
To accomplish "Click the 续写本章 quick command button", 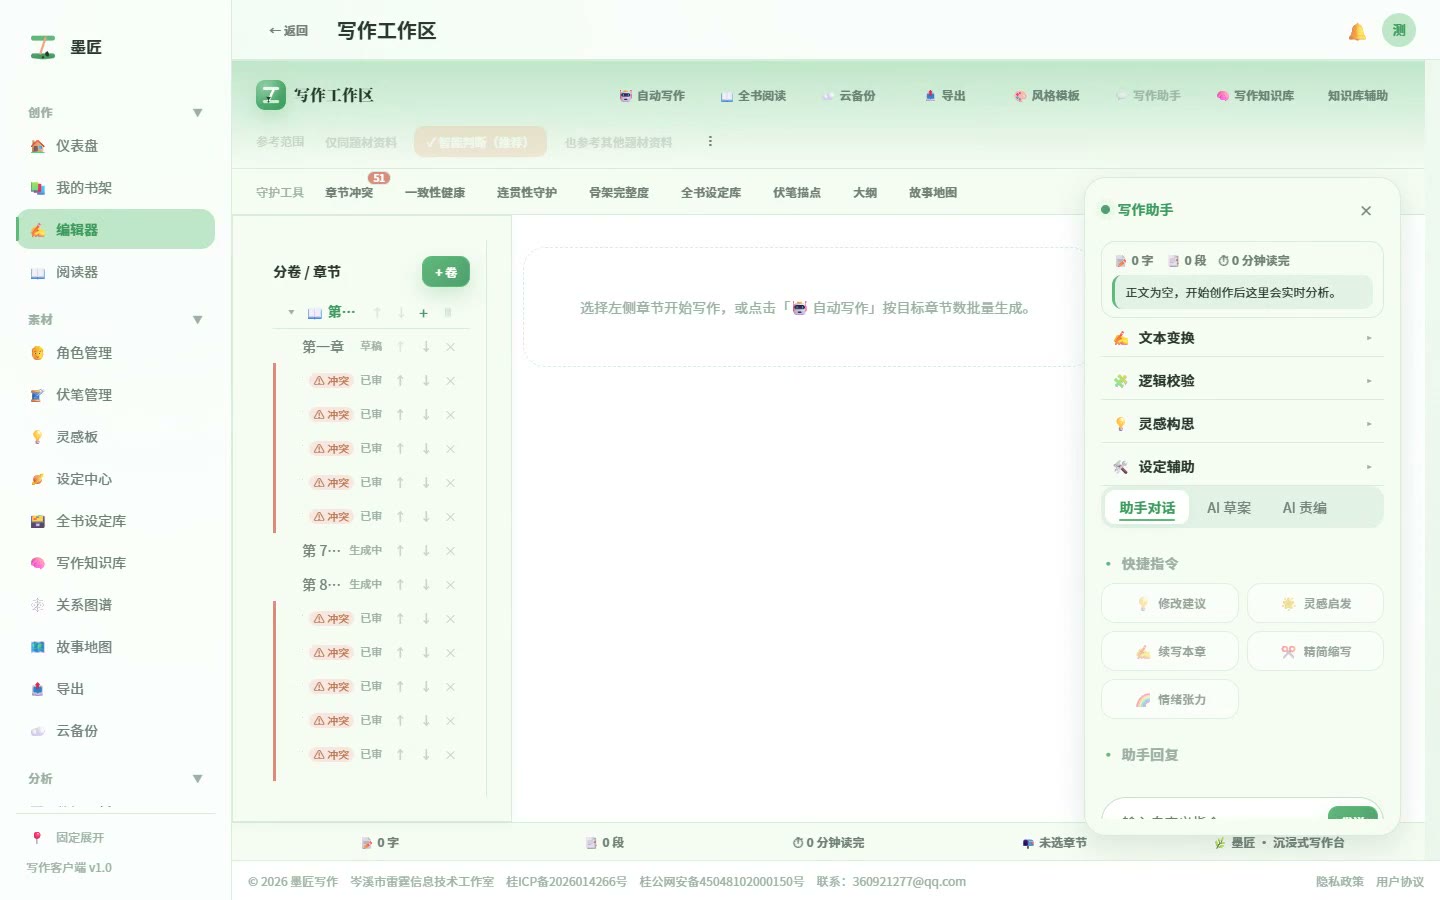I will coord(1170,652).
